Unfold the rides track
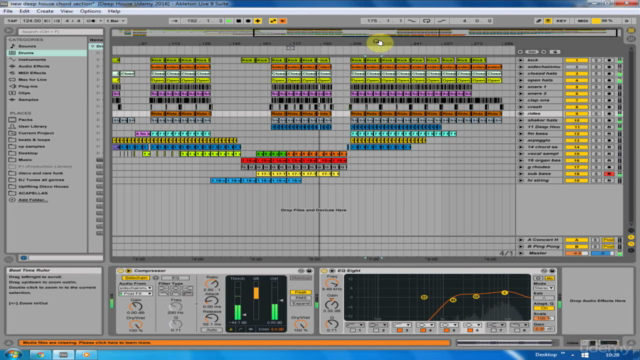This screenshot has width=640, height=360. coord(520,113)
